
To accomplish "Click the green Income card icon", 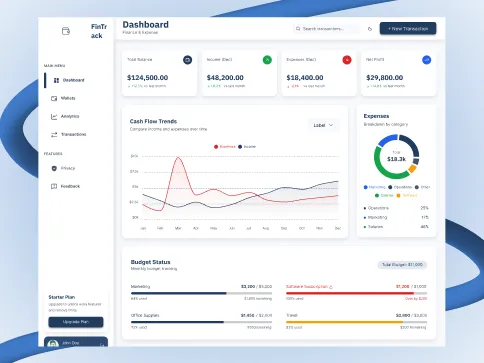I will pyautogui.click(x=267, y=60).
